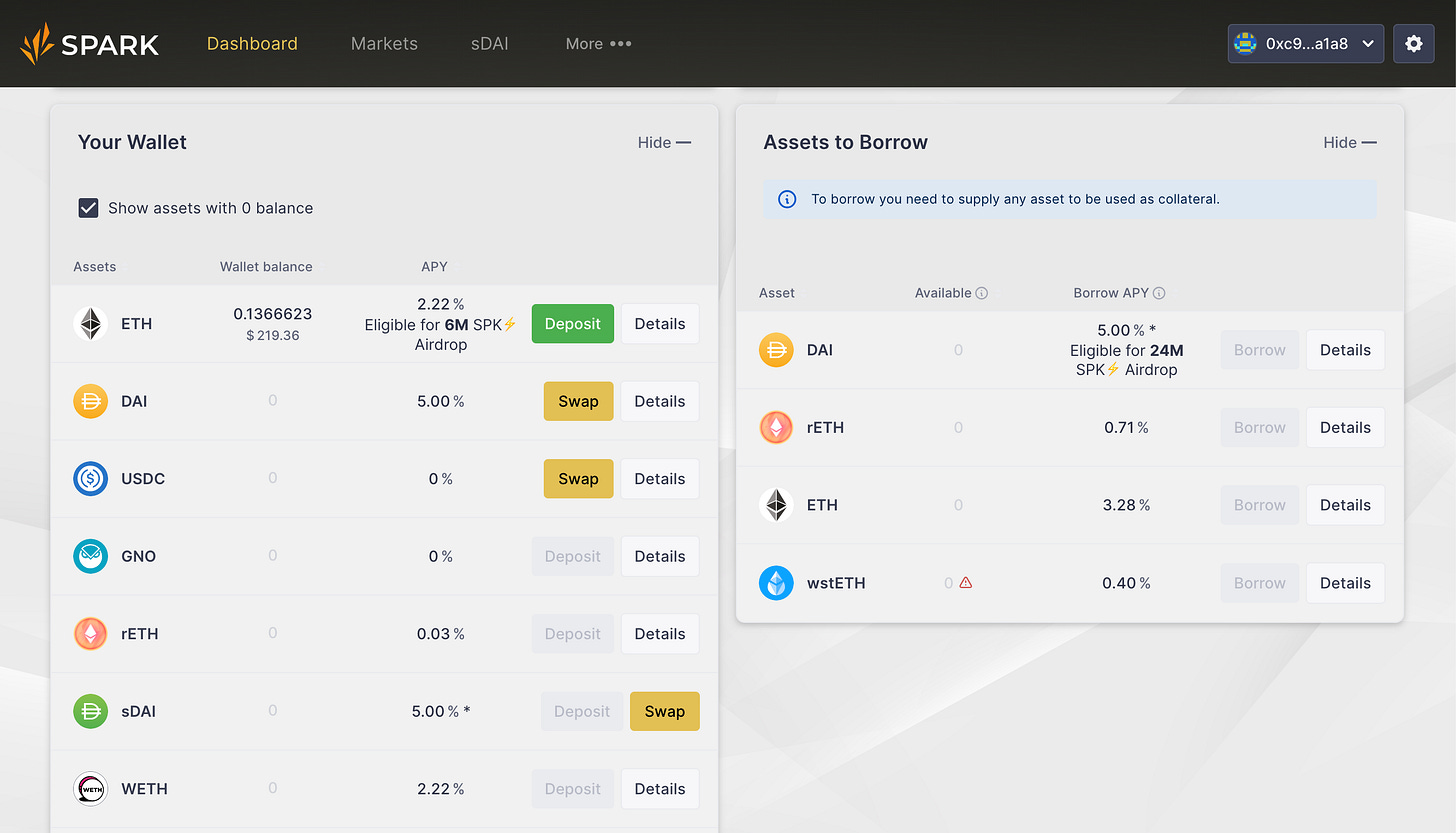
Task: Click the Spark logo in header
Action: click(89, 44)
